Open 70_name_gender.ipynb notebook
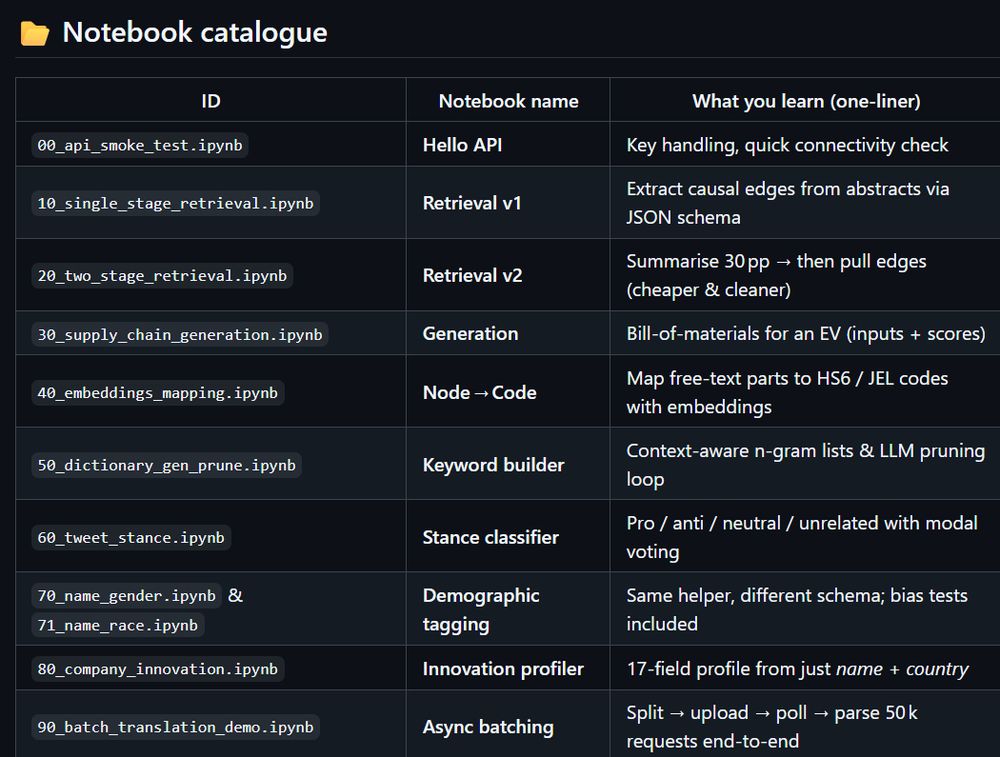The height and width of the screenshot is (757, 1000). 126,596
